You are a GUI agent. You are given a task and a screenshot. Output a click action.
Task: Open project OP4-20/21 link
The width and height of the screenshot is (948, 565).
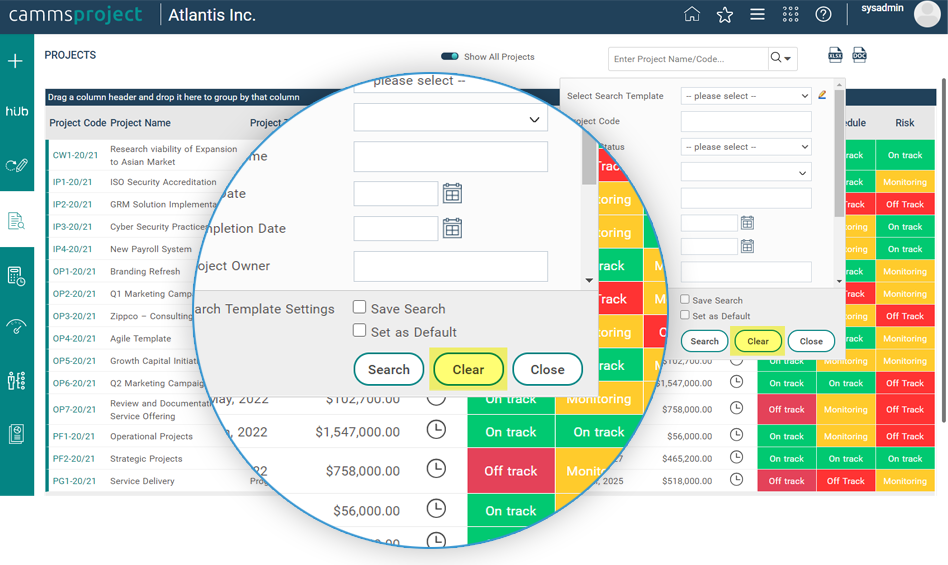tap(74, 338)
